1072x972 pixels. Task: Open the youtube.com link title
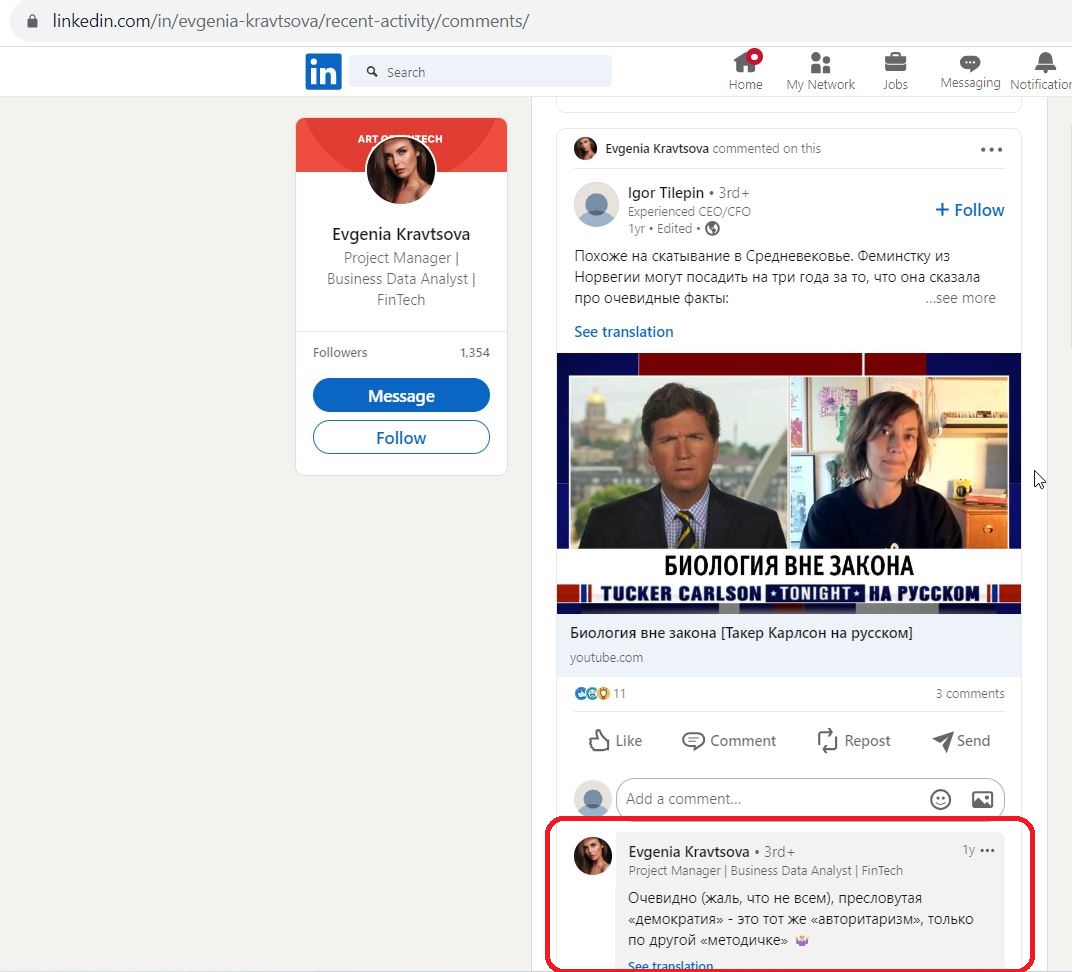tap(741, 633)
